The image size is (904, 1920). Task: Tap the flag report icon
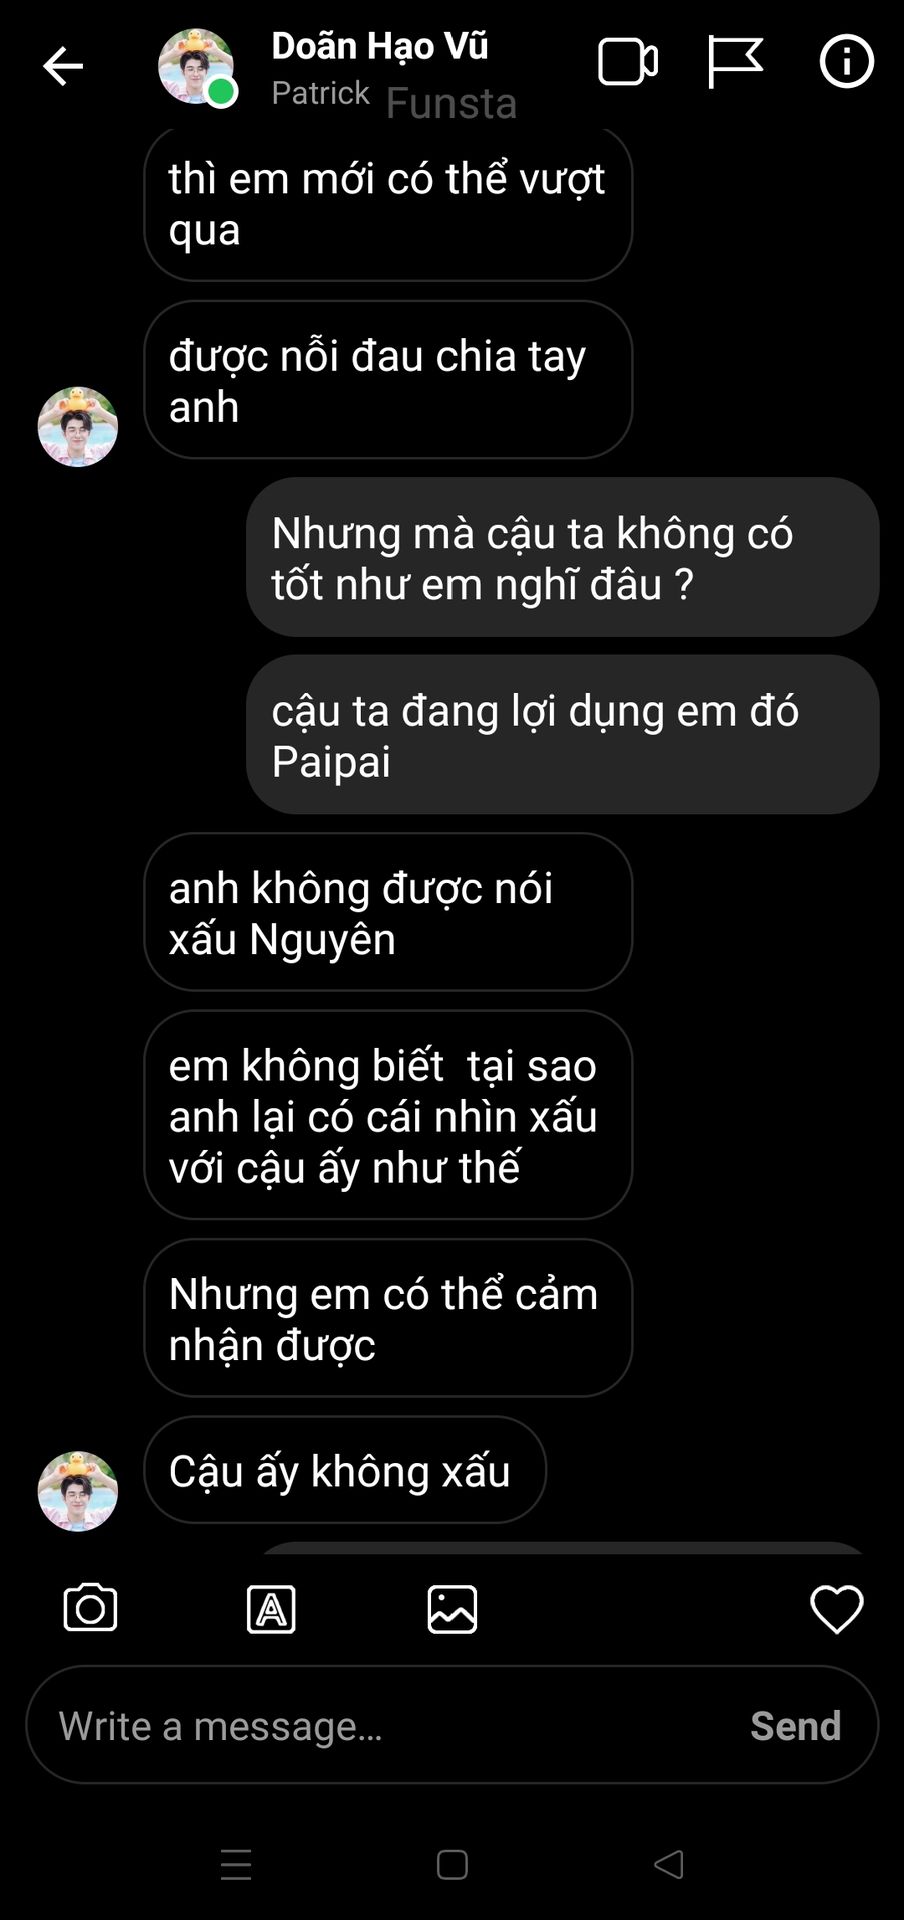pos(735,62)
